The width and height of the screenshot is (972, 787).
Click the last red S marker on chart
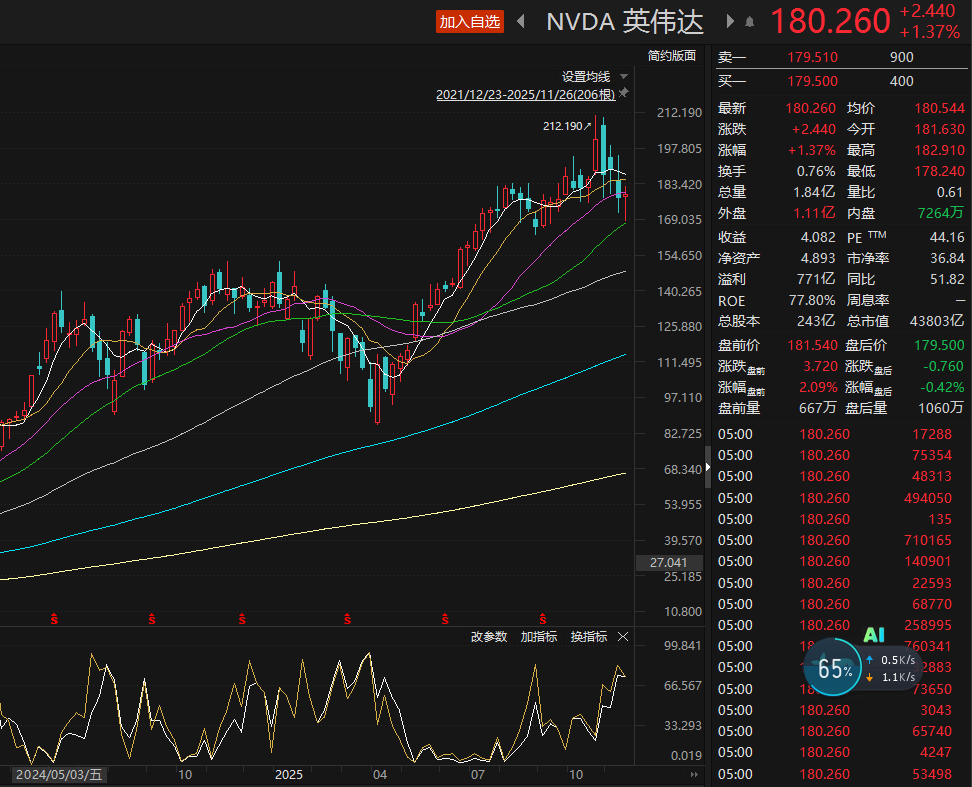pyautogui.click(x=543, y=620)
